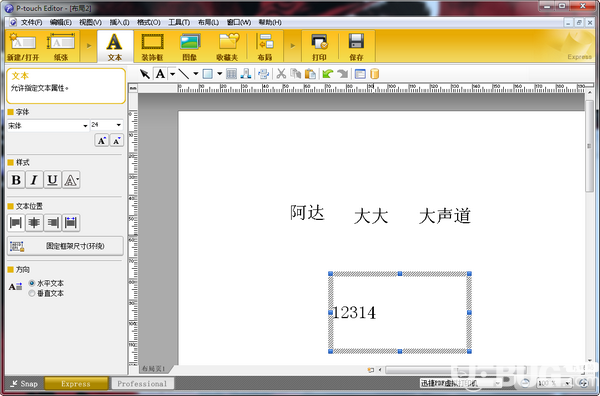Expand ribbon arrow after Paper button
Screen dimensions: 600x396
(89, 46)
